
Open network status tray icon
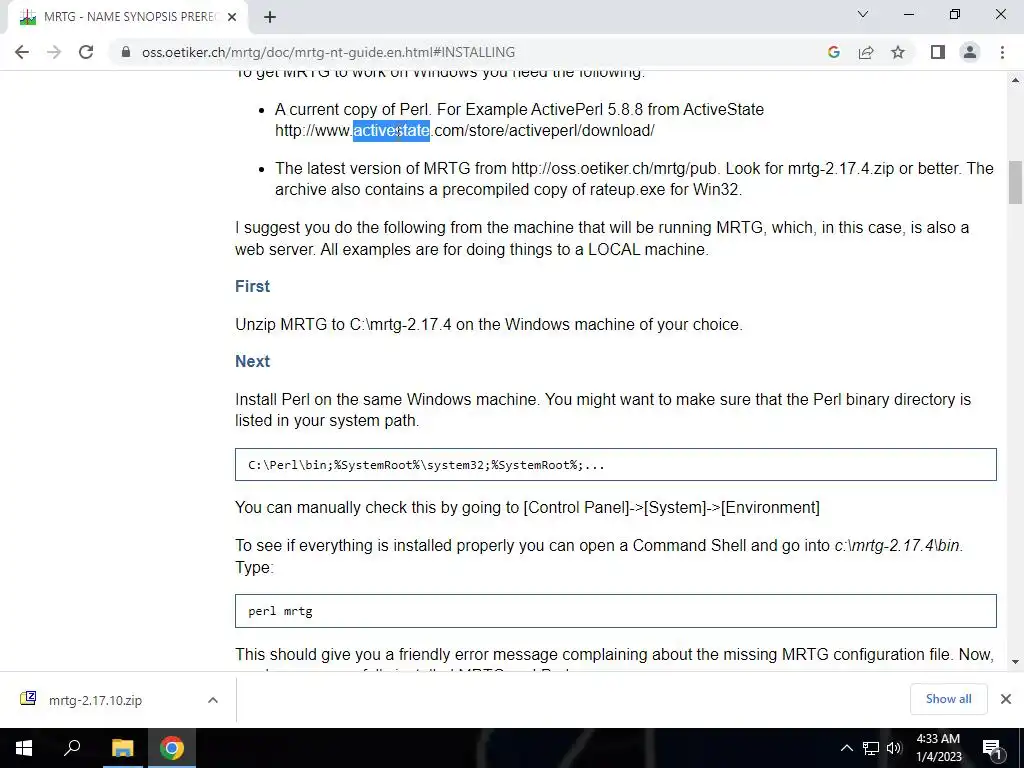pos(871,748)
